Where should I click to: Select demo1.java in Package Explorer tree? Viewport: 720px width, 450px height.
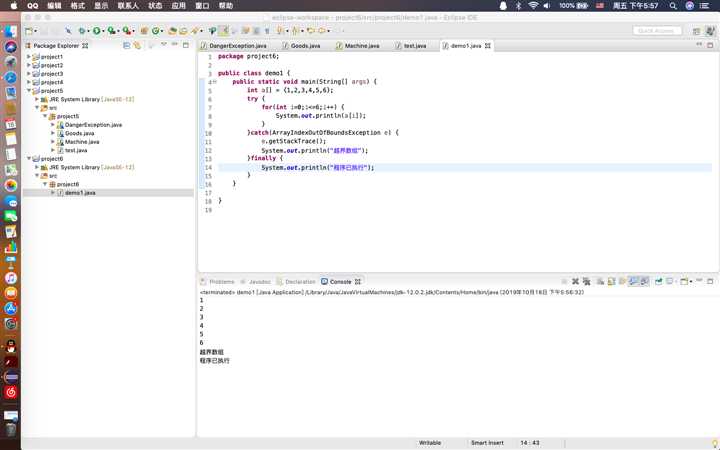click(x=80, y=193)
